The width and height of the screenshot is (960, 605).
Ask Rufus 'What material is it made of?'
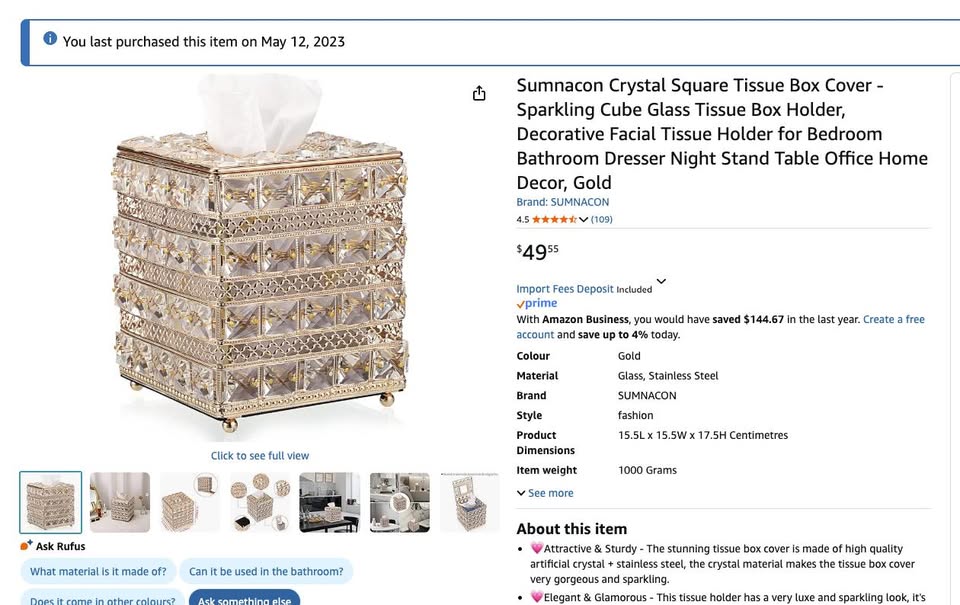click(x=98, y=572)
